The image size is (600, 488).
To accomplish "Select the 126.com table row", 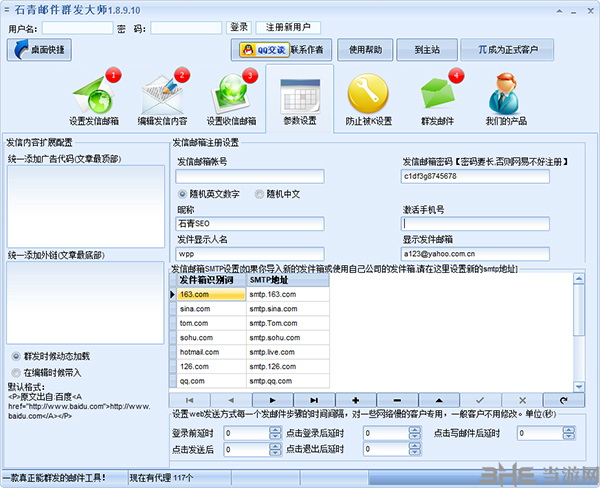I will (x=249, y=367).
